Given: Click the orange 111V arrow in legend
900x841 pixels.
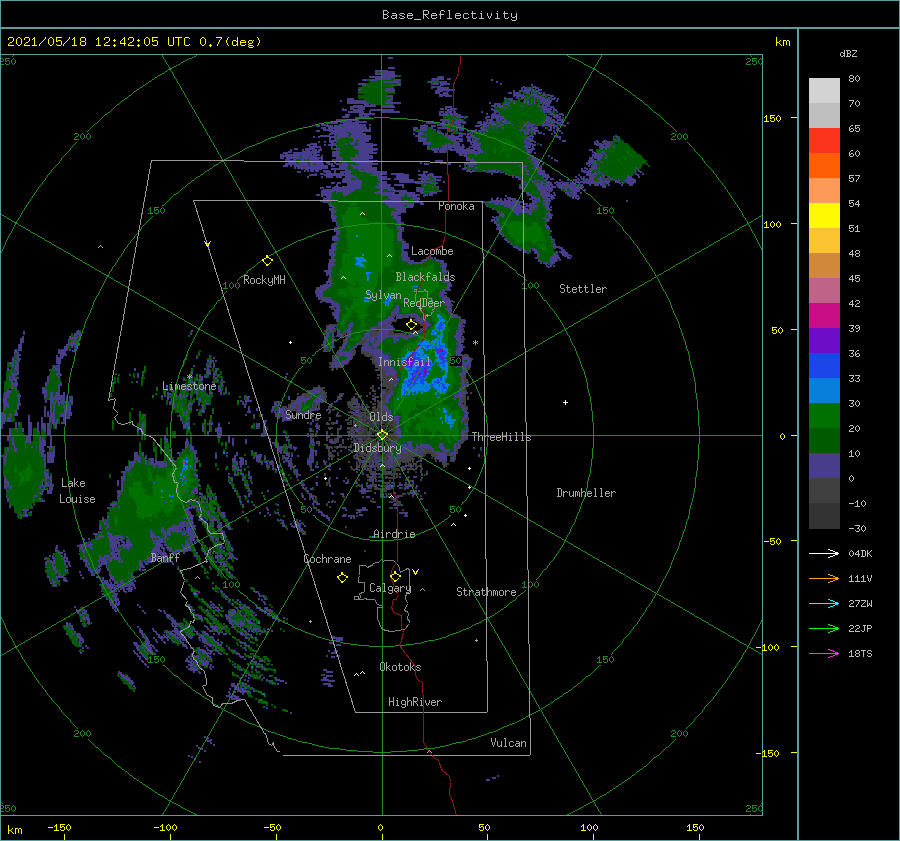Looking at the screenshot, I should [x=824, y=579].
